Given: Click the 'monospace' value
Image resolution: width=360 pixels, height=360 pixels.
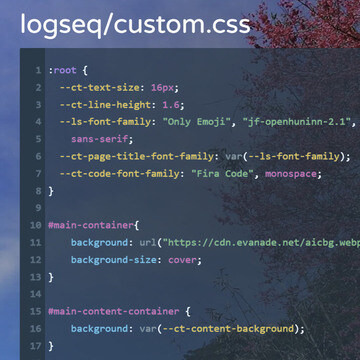Looking at the screenshot, I should pyautogui.click(x=290, y=174).
